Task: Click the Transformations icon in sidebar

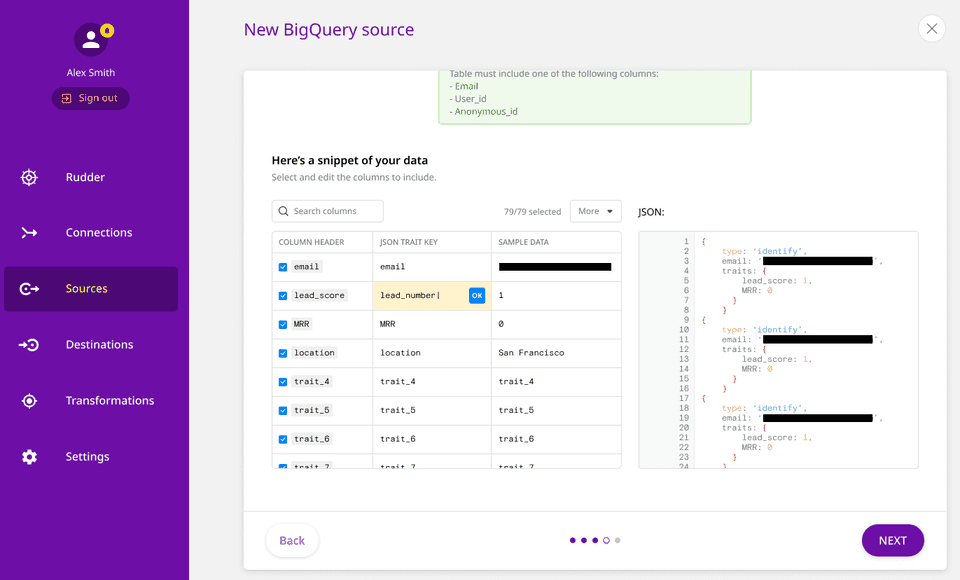Action: coord(29,401)
